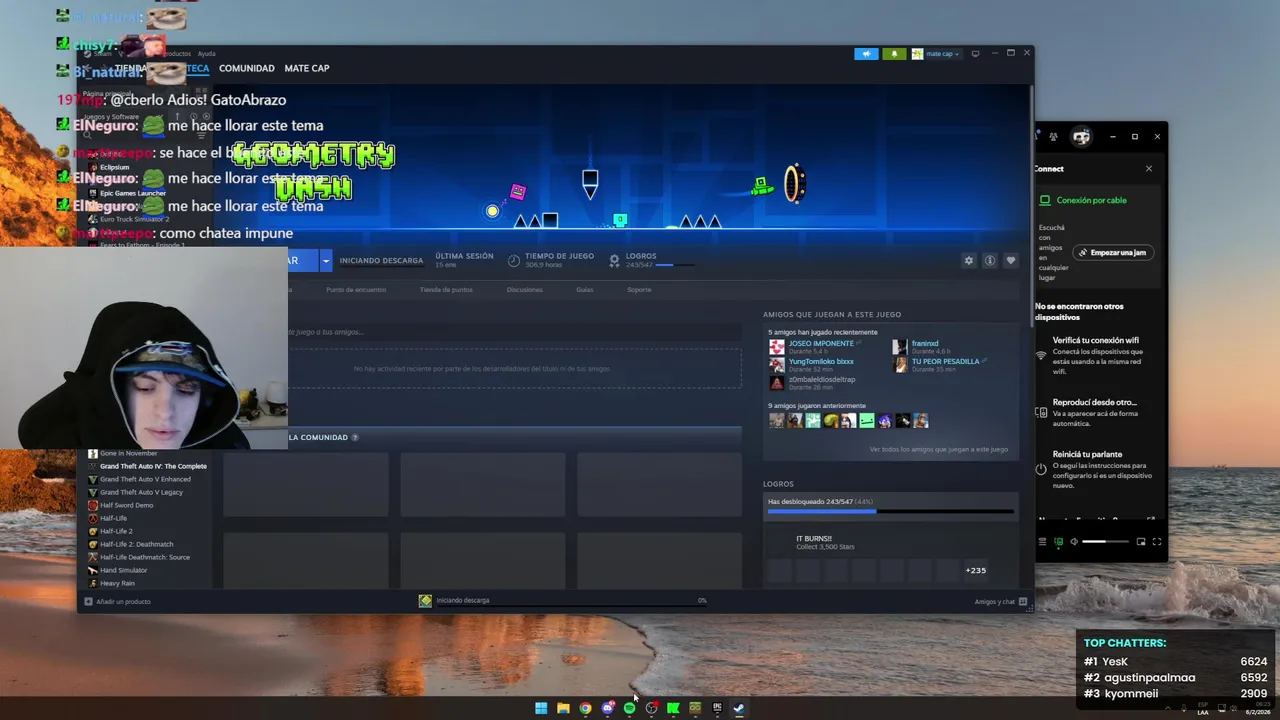Screen dimensions: 1280x720
Task: Switch to Tienda de puntos tab
Action: click(x=446, y=290)
